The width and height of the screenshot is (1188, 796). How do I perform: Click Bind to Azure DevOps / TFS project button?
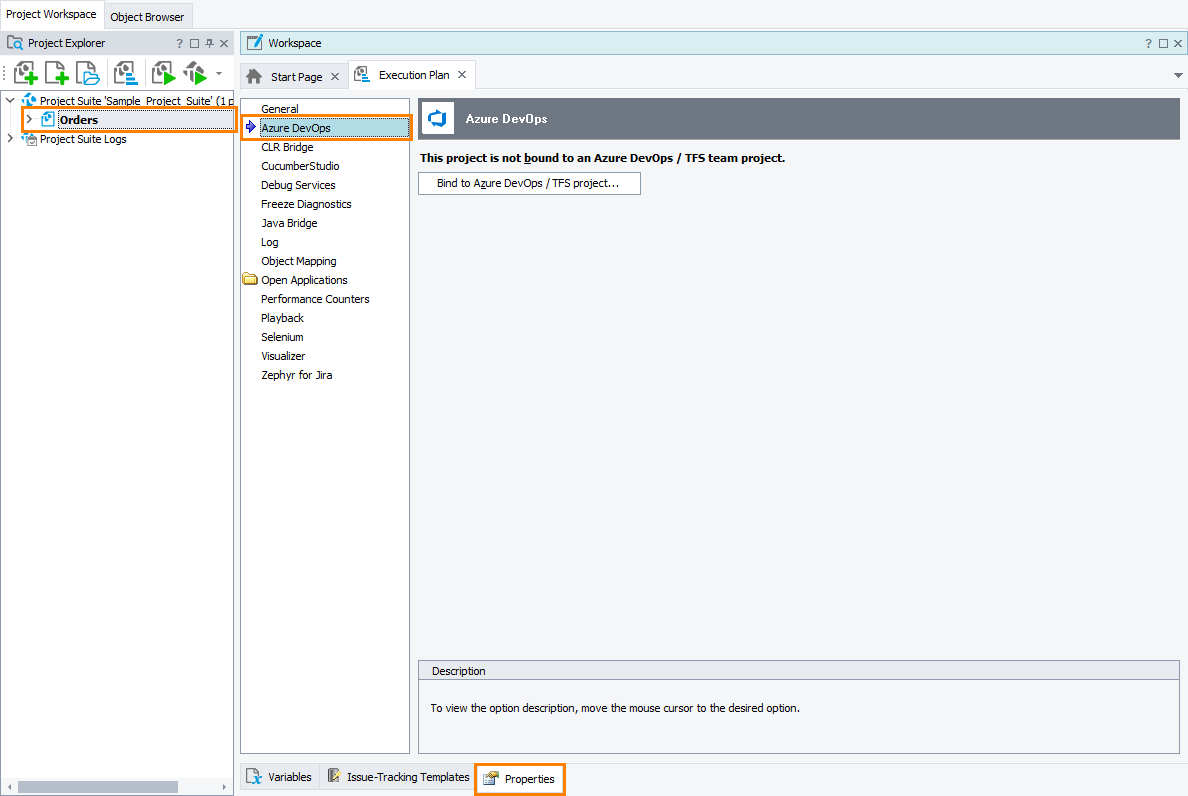coord(529,183)
